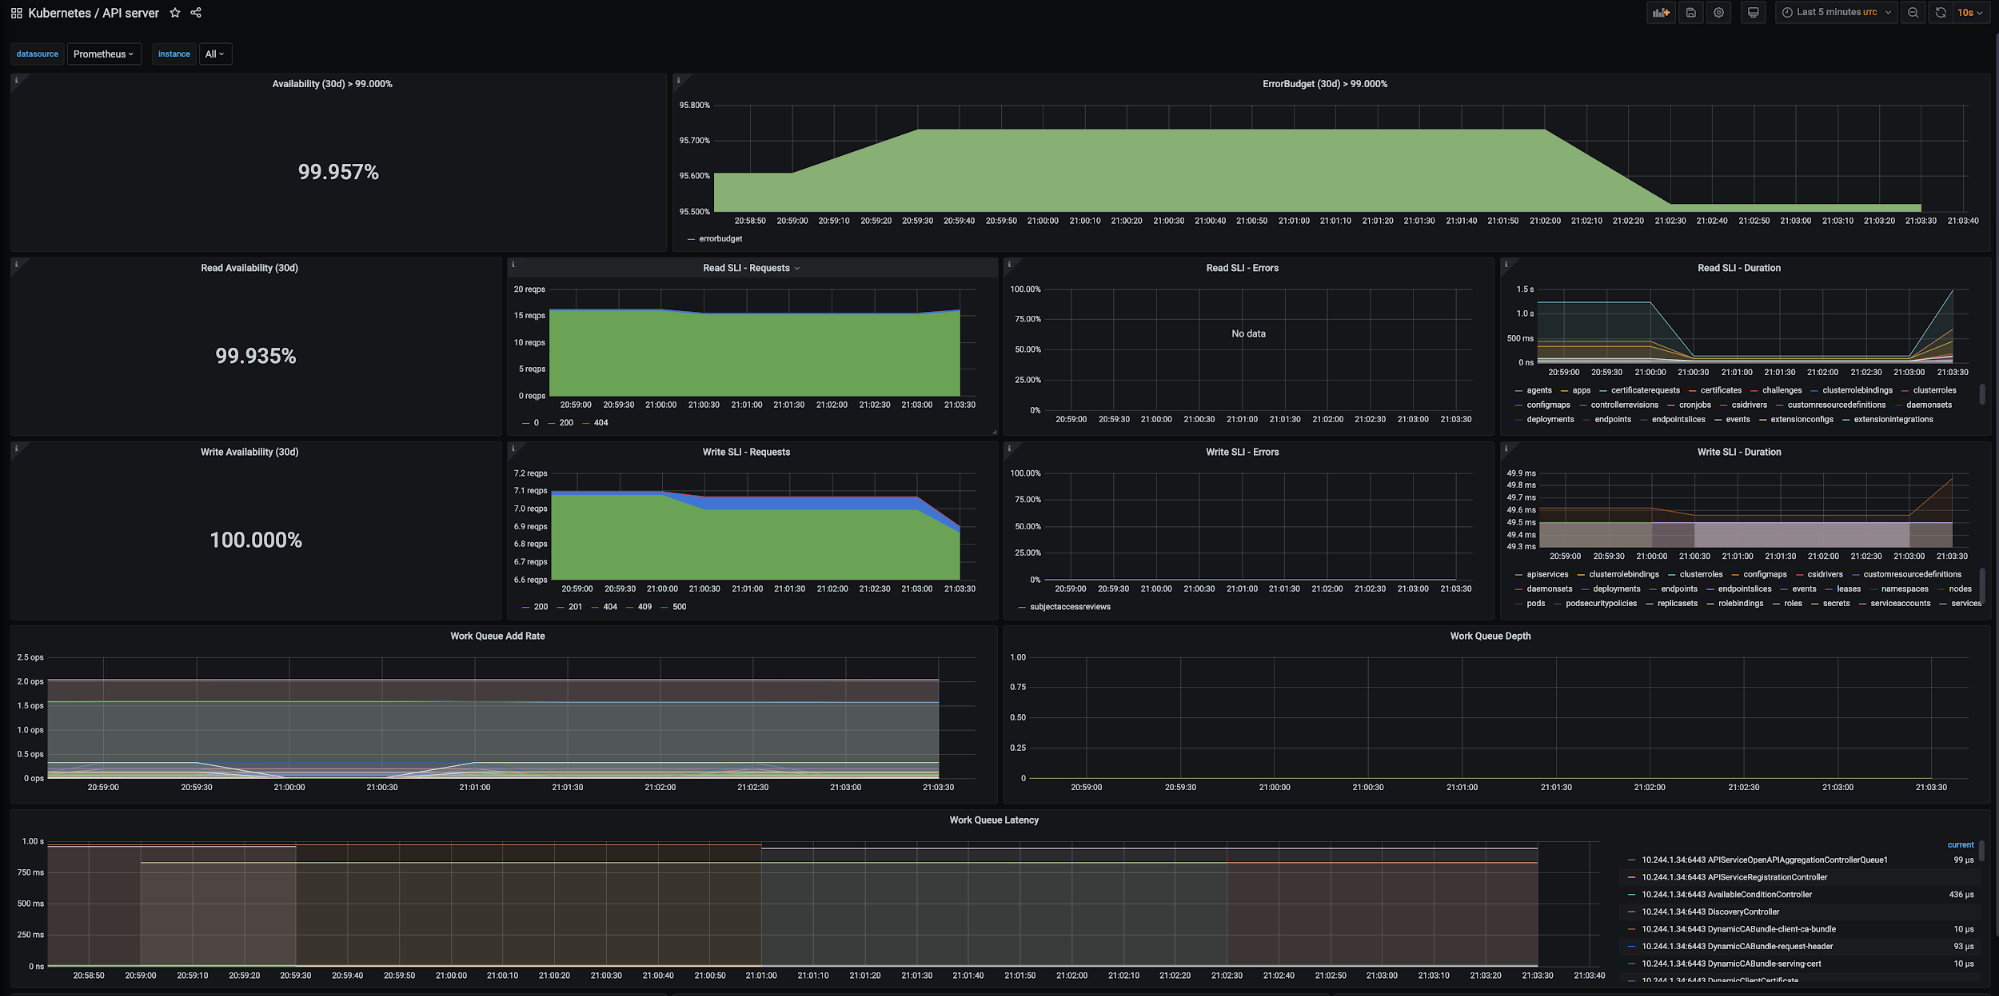The width and height of the screenshot is (1999, 996).
Task: Click Work Queue Latency legend scrollbar
Action: [1982, 850]
